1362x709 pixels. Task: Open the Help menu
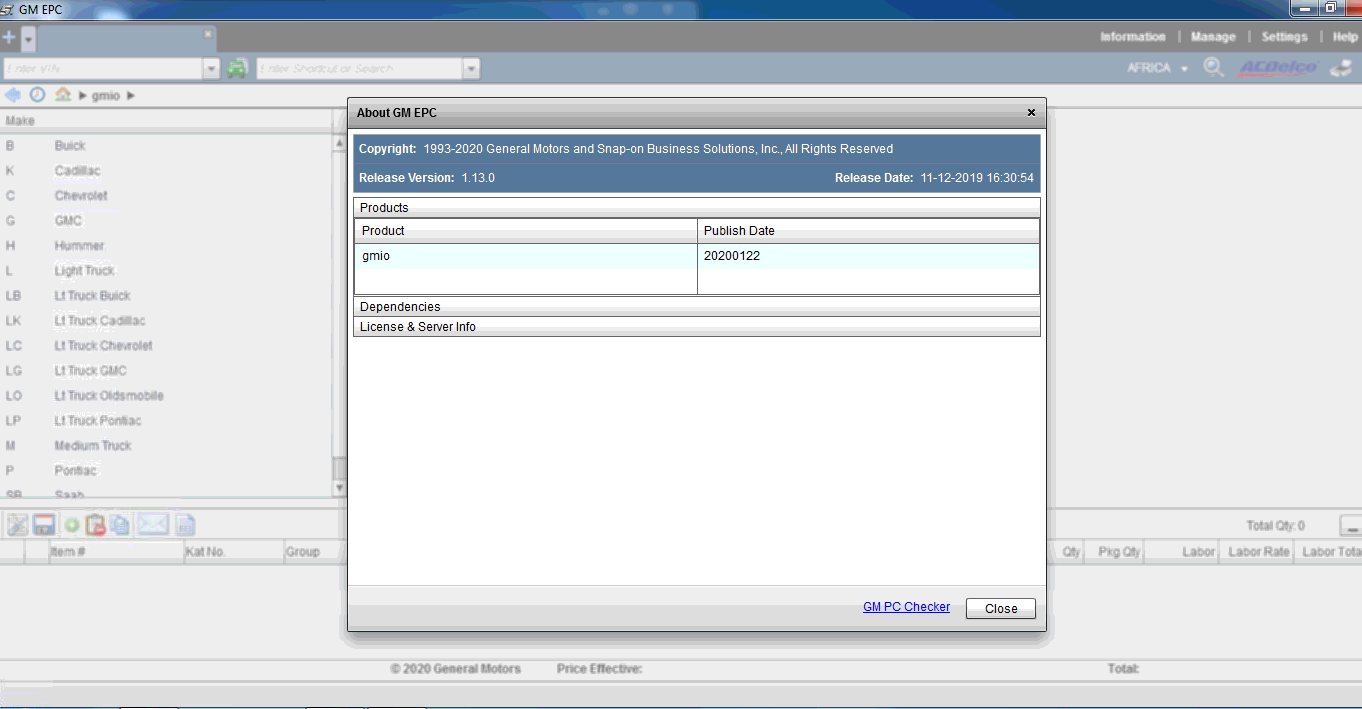[x=1345, y=37]
